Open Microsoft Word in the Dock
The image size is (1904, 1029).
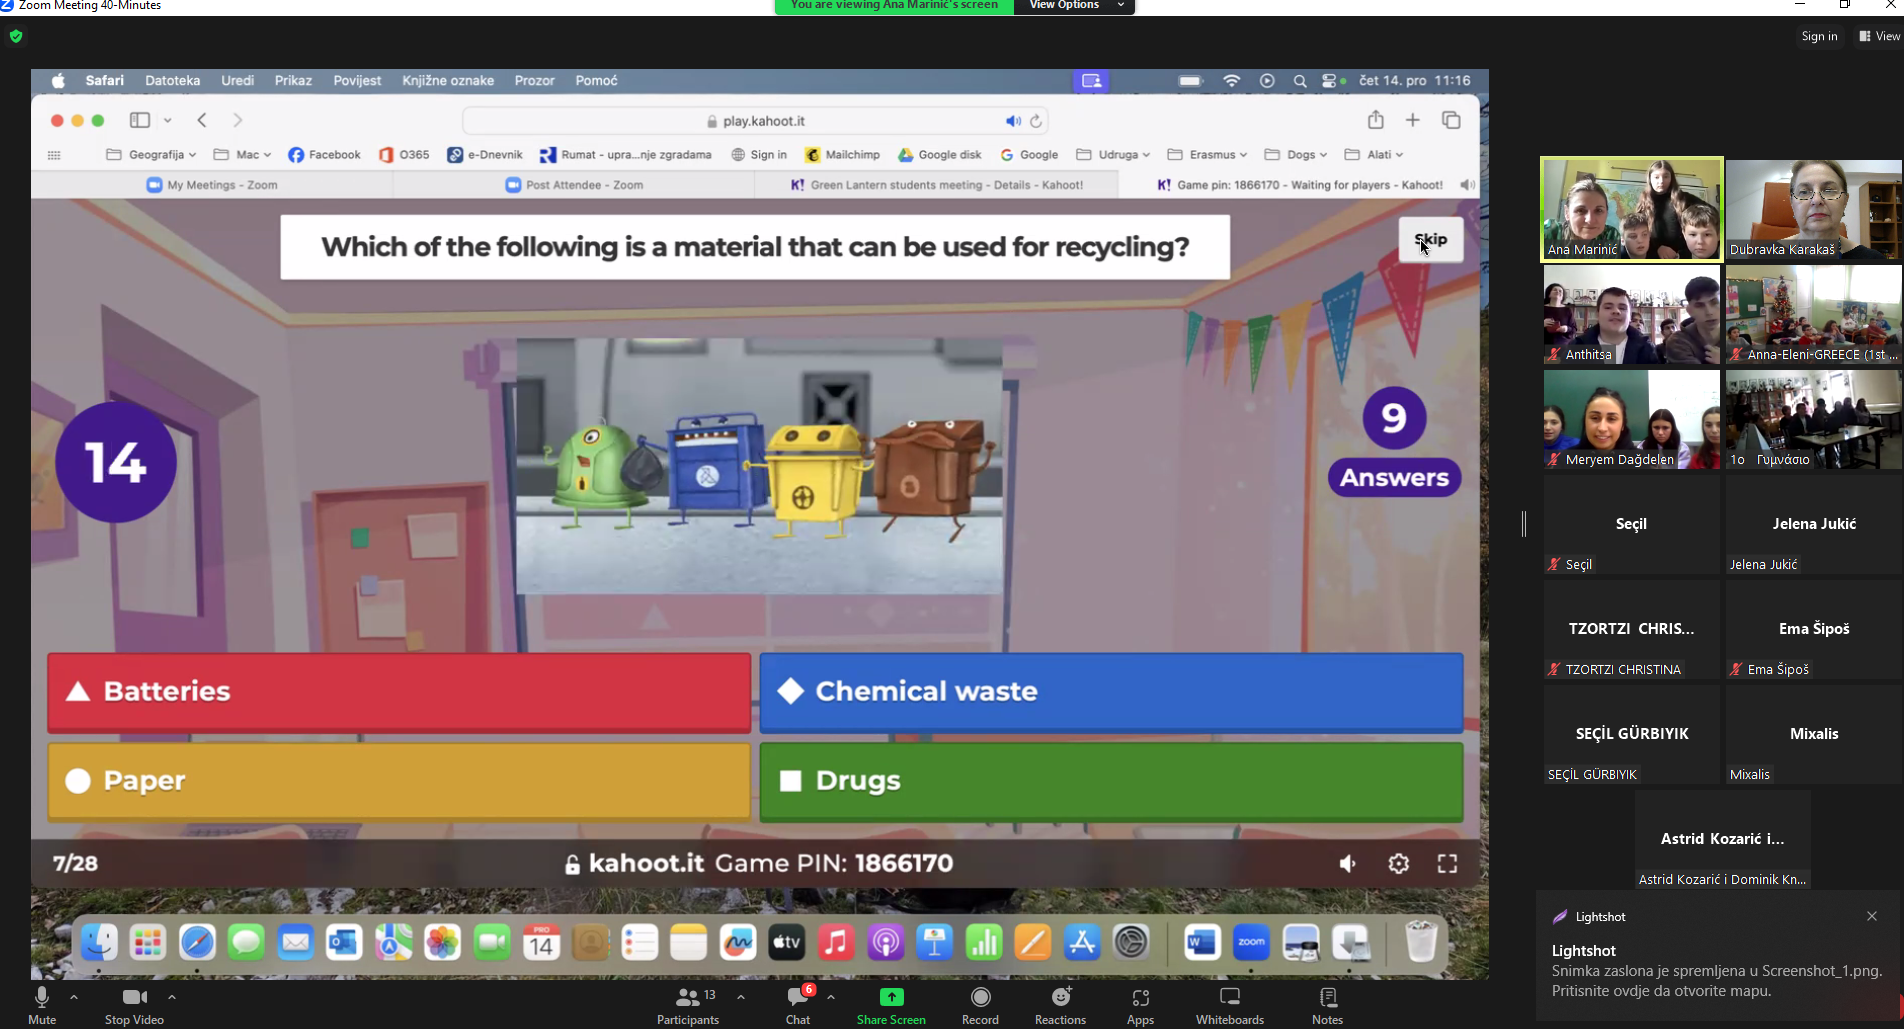coord(1201,942)
